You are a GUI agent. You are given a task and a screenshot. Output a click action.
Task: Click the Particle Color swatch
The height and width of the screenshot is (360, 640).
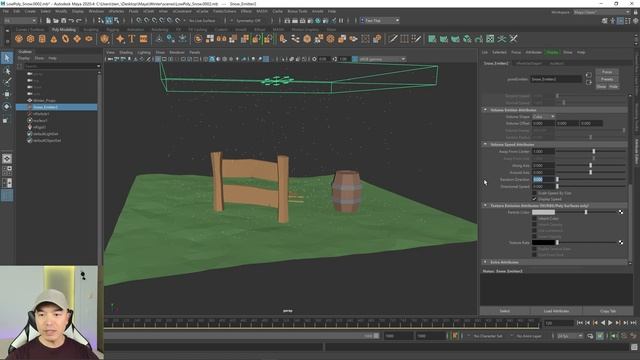click(x=543, y=212)
